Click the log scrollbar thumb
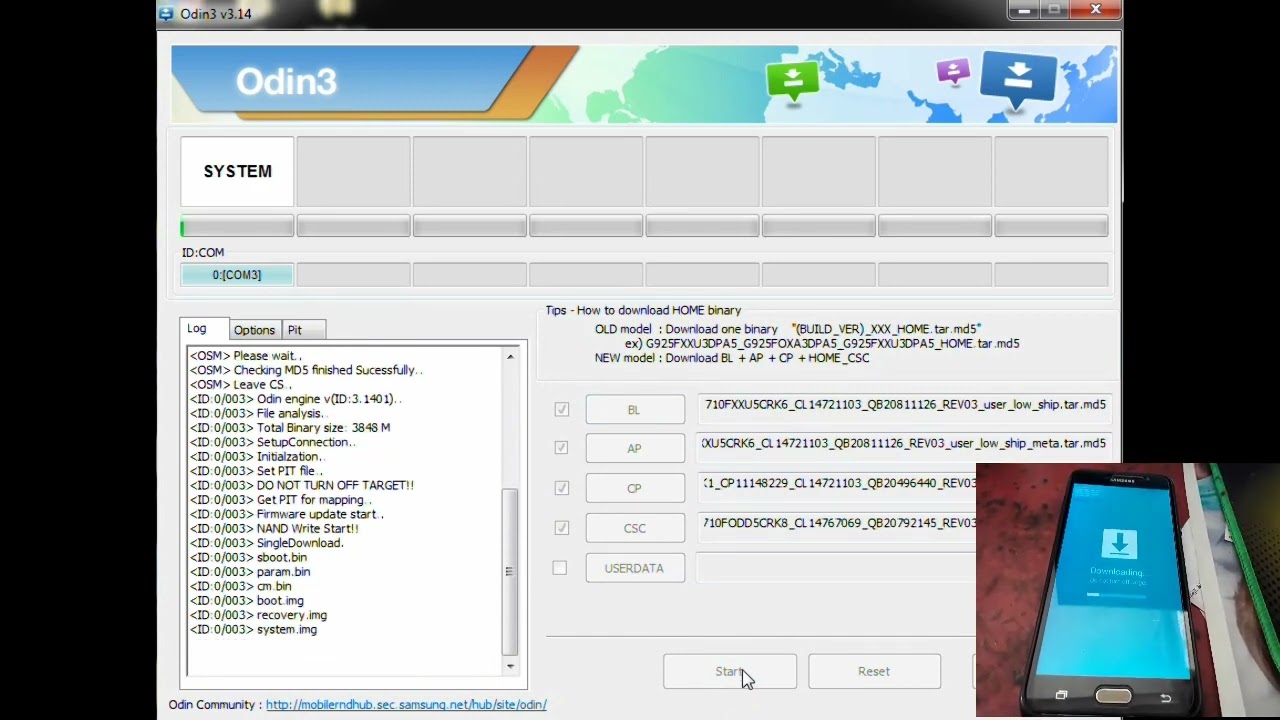This screenshot has height=720, width=1280. (510, 571)
